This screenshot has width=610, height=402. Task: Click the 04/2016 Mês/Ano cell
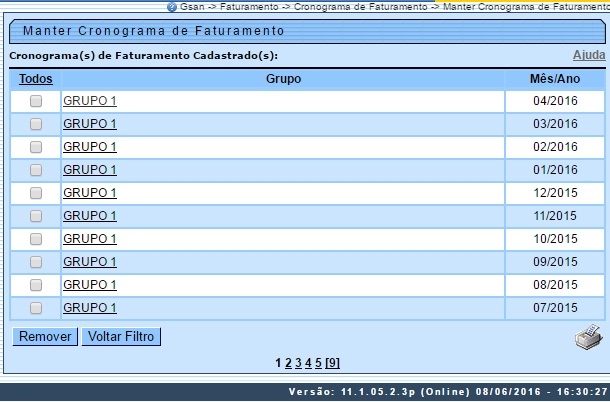click(555, 101)
